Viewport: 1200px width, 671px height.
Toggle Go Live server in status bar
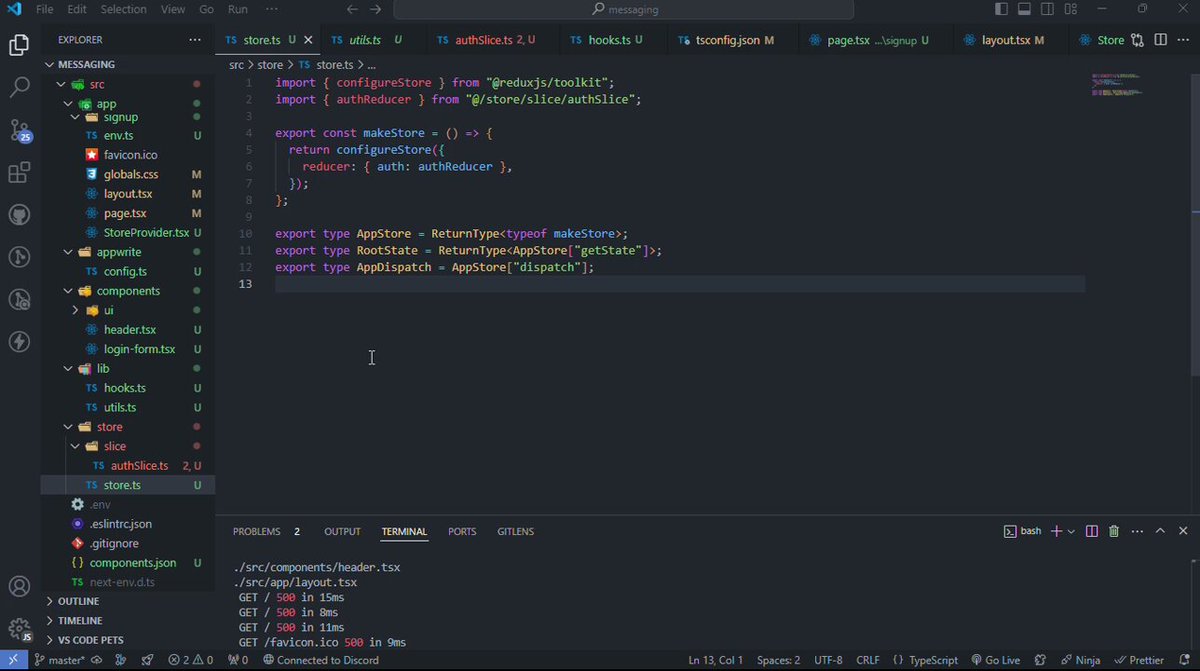(x=994, y=660)
